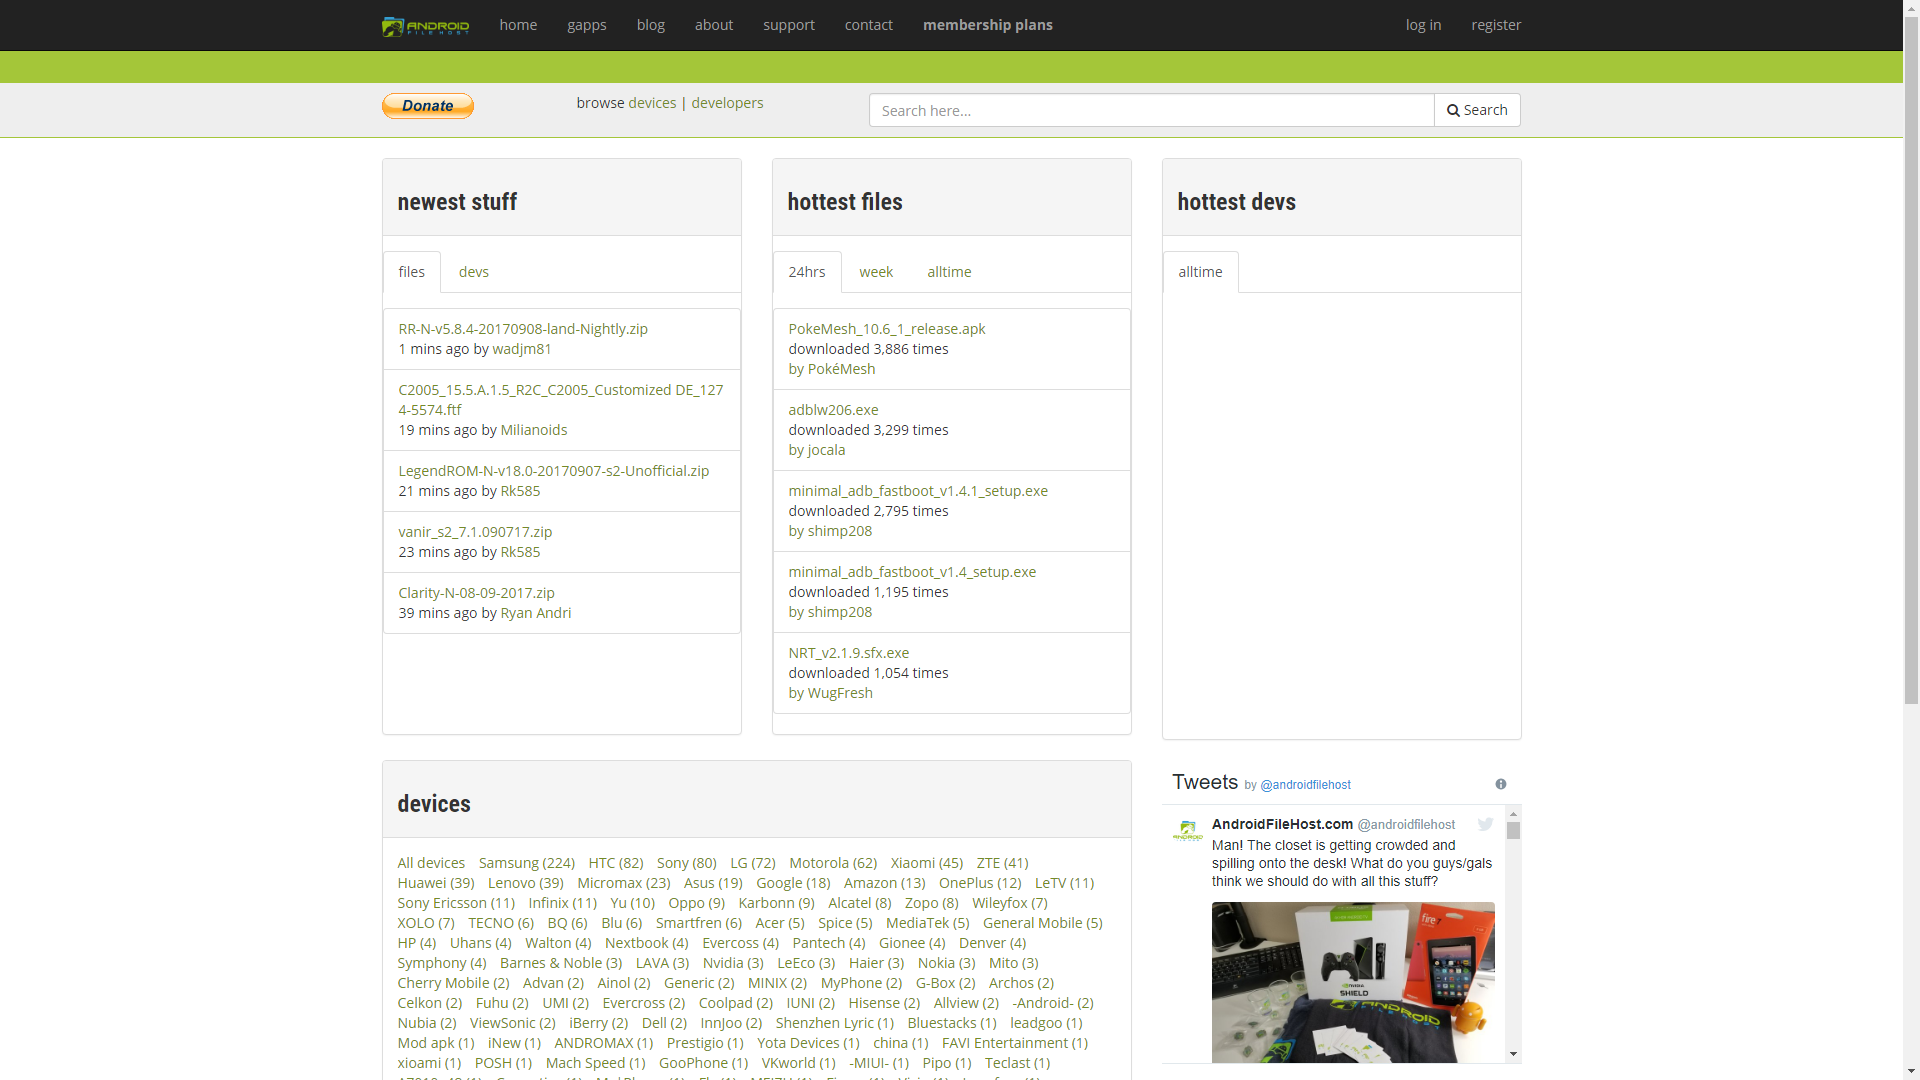Image resolution: width=1920 pixels, height=1080 pixels.
Task: Click the Android File Host logo
Action: pyautogui.click(x=426, y=26)
